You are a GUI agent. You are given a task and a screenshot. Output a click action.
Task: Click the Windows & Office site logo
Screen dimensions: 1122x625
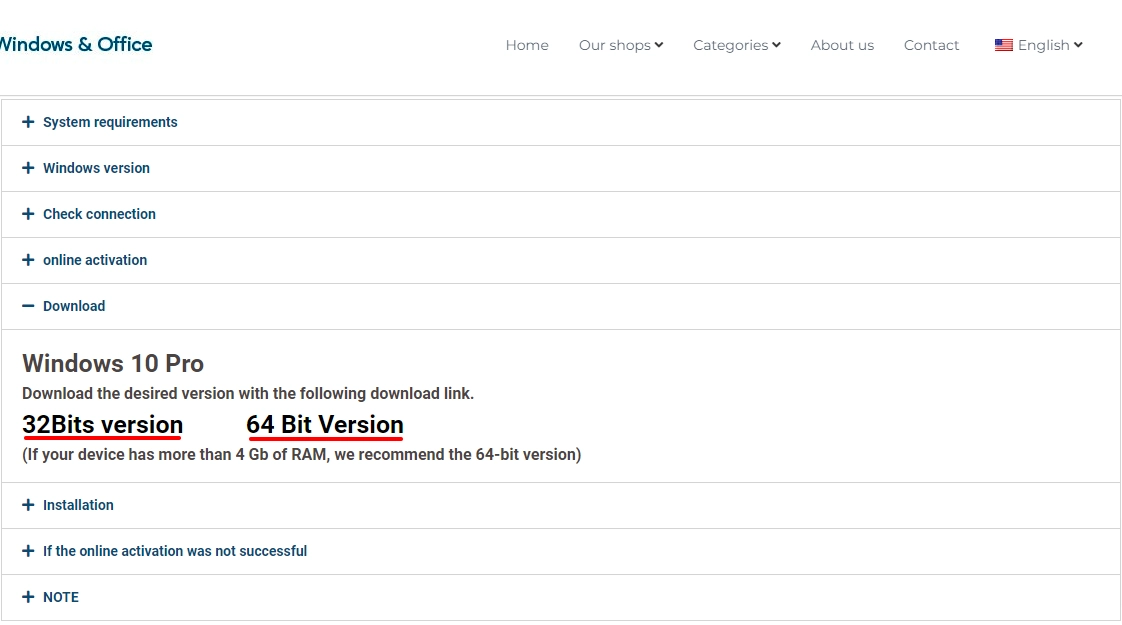tap(76, 44)
